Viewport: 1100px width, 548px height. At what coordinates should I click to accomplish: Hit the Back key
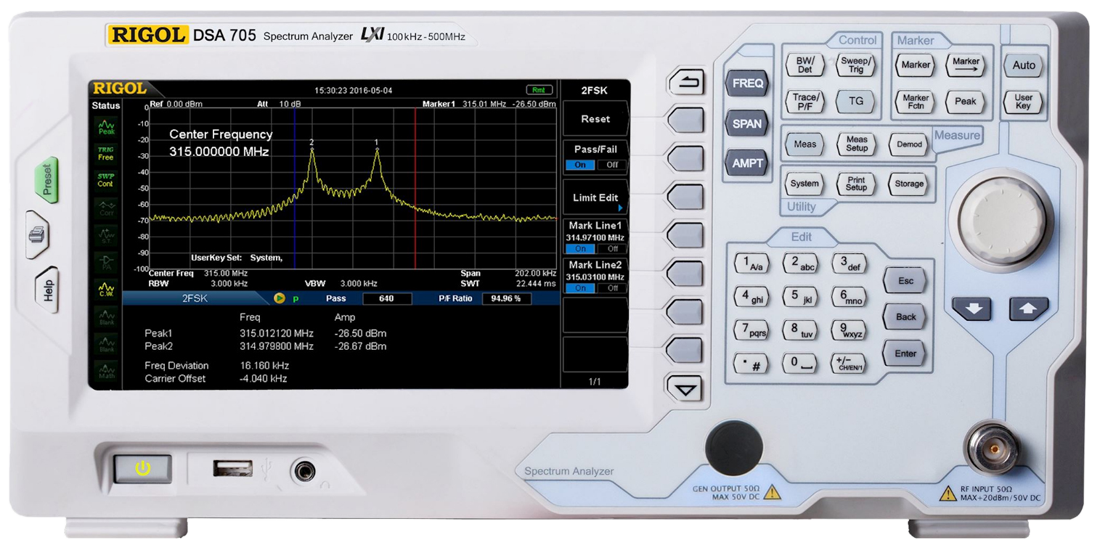click(x=906, y=316)
